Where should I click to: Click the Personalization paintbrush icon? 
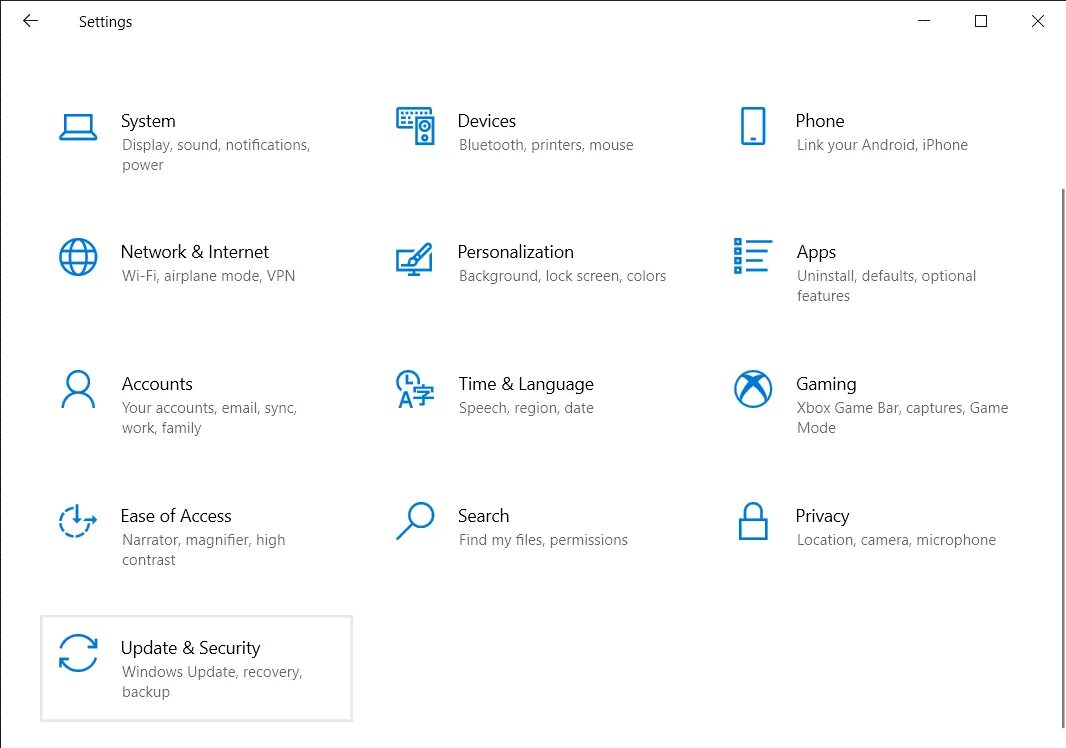[x=414, y=259]
